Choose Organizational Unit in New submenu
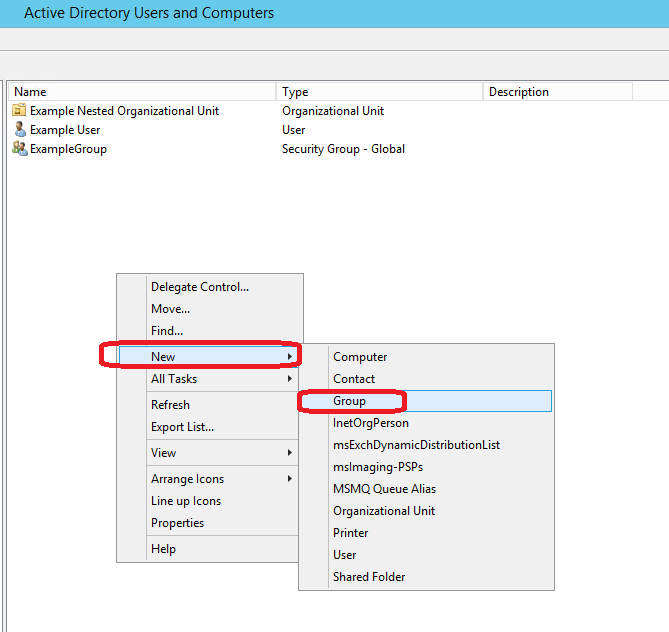Viewport: 669px width, 632px height. click(384, 511)
